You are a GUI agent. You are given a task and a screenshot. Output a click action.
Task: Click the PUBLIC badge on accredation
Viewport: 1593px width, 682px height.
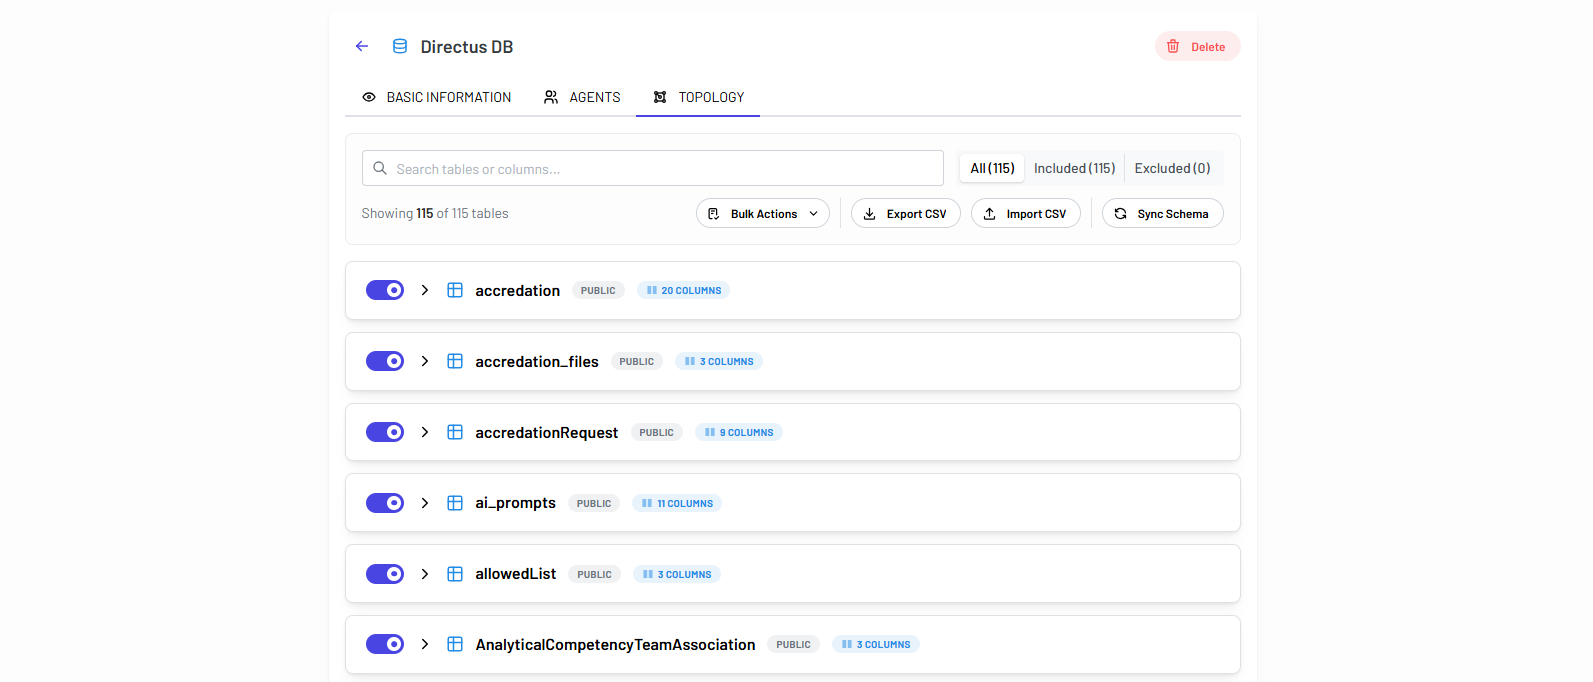598,290
